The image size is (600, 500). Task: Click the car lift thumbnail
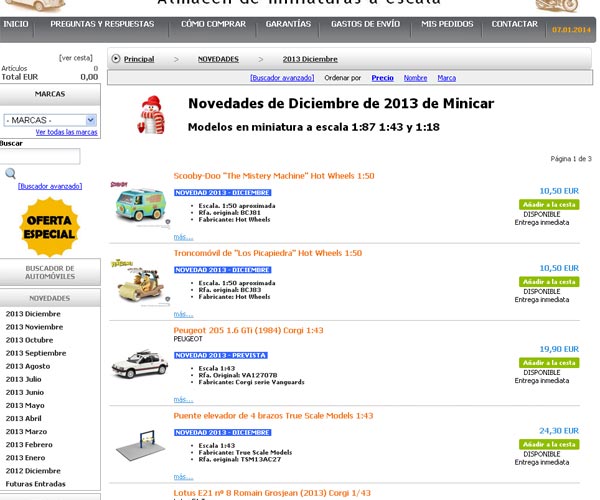(140, 446)
